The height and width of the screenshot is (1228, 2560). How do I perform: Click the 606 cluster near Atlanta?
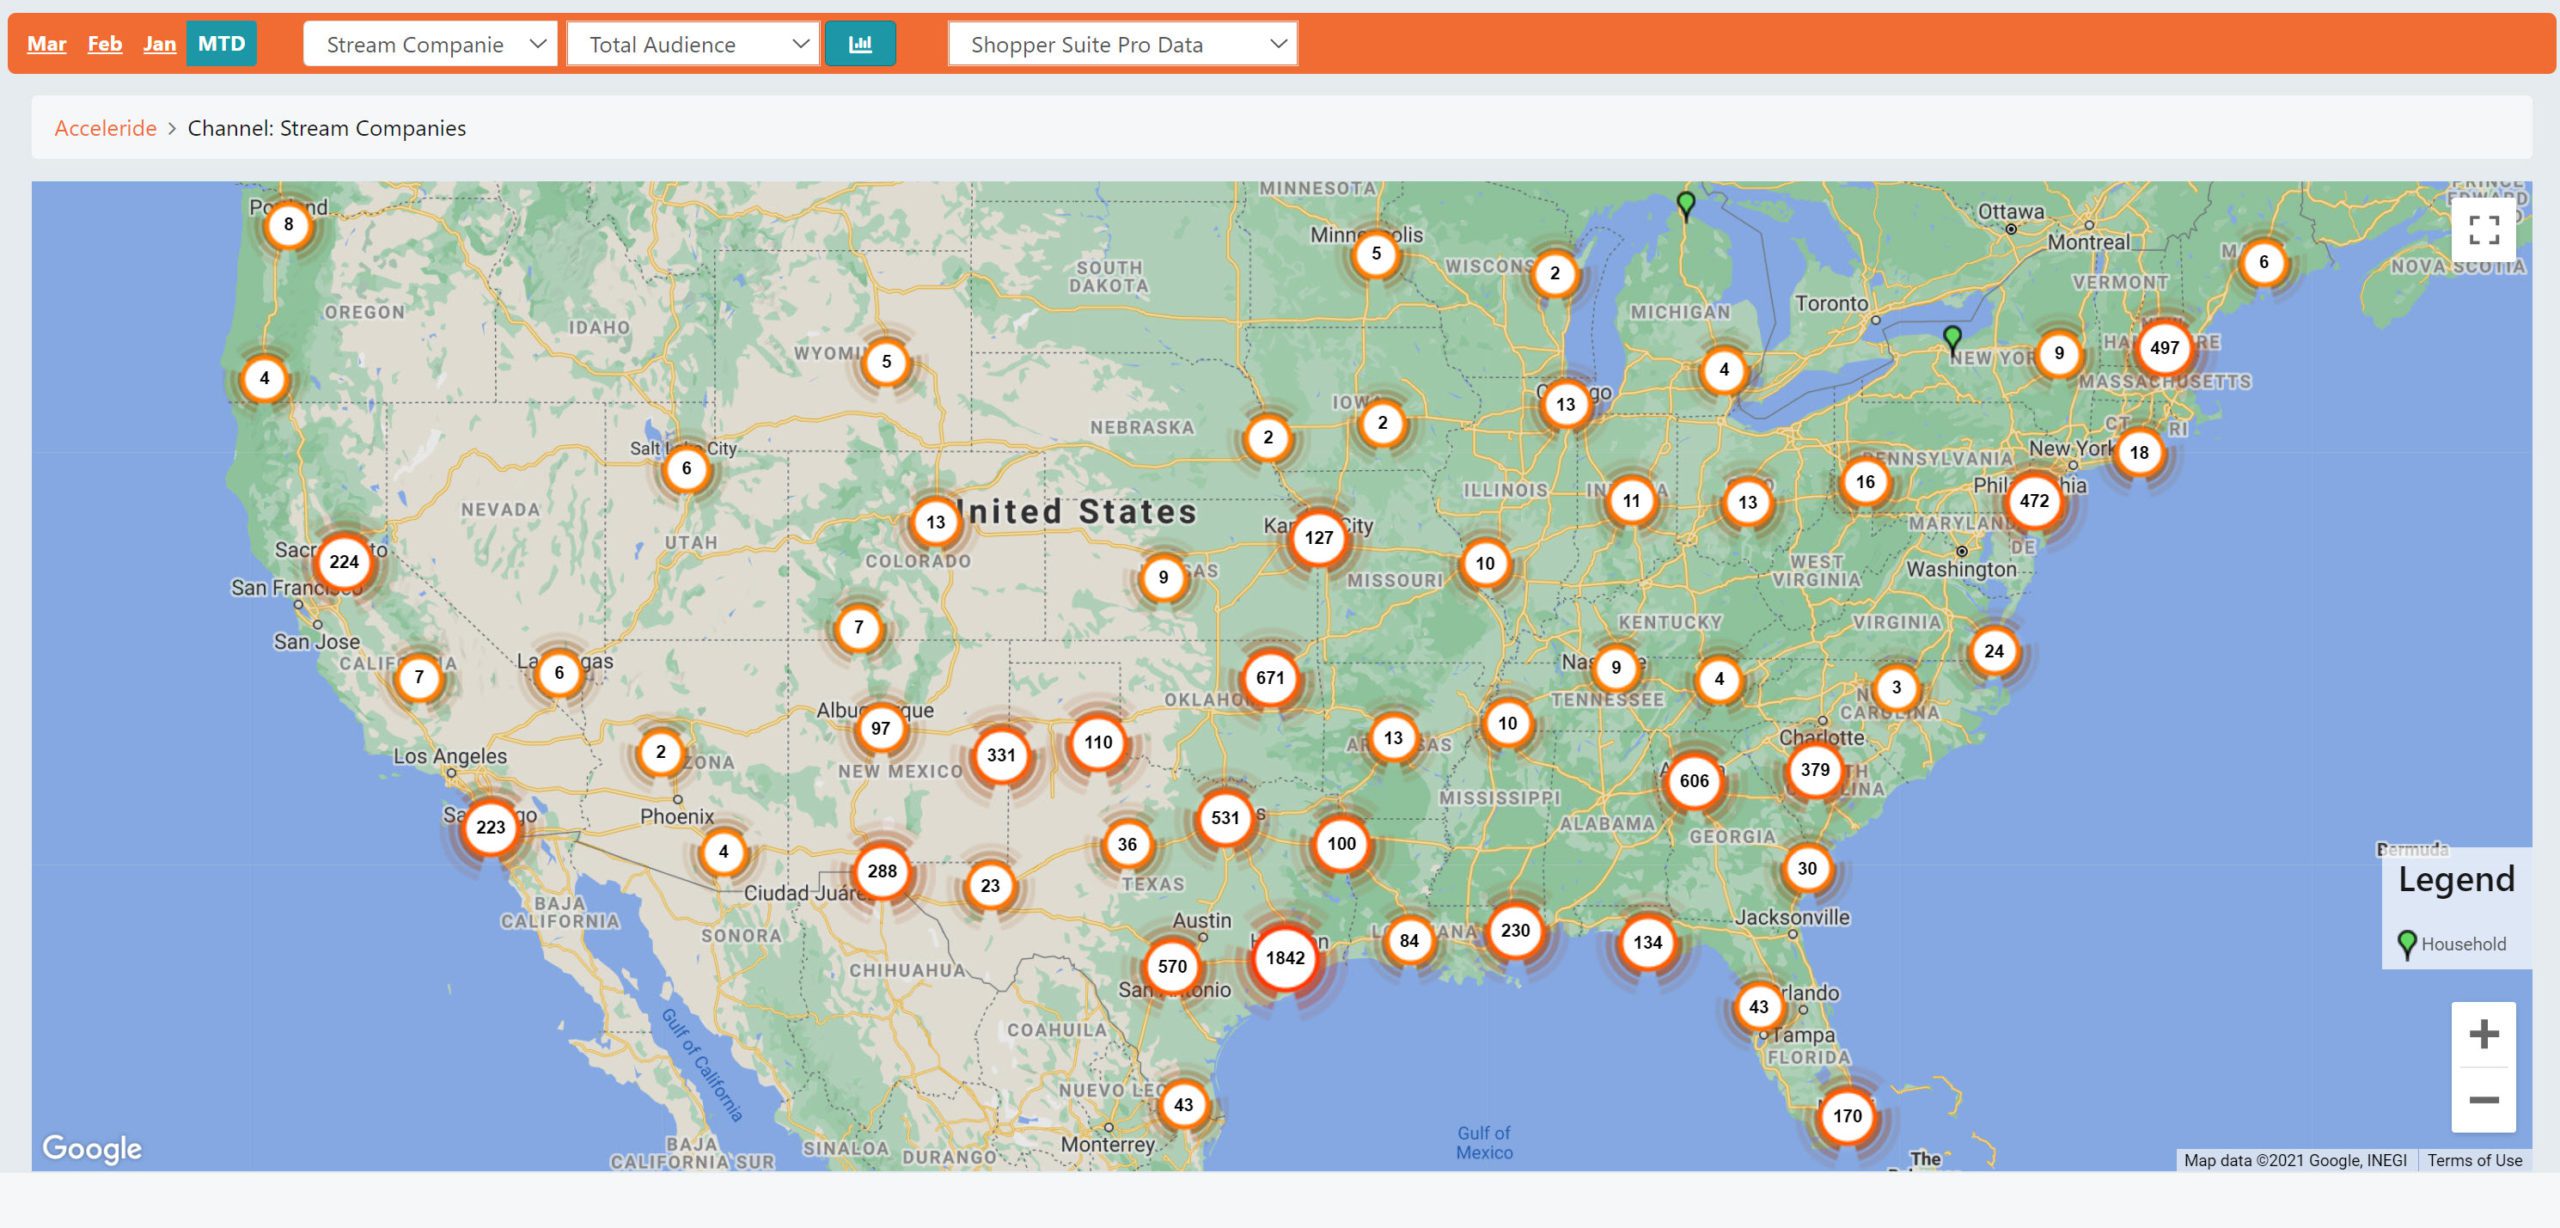[x=1694, y=781]
